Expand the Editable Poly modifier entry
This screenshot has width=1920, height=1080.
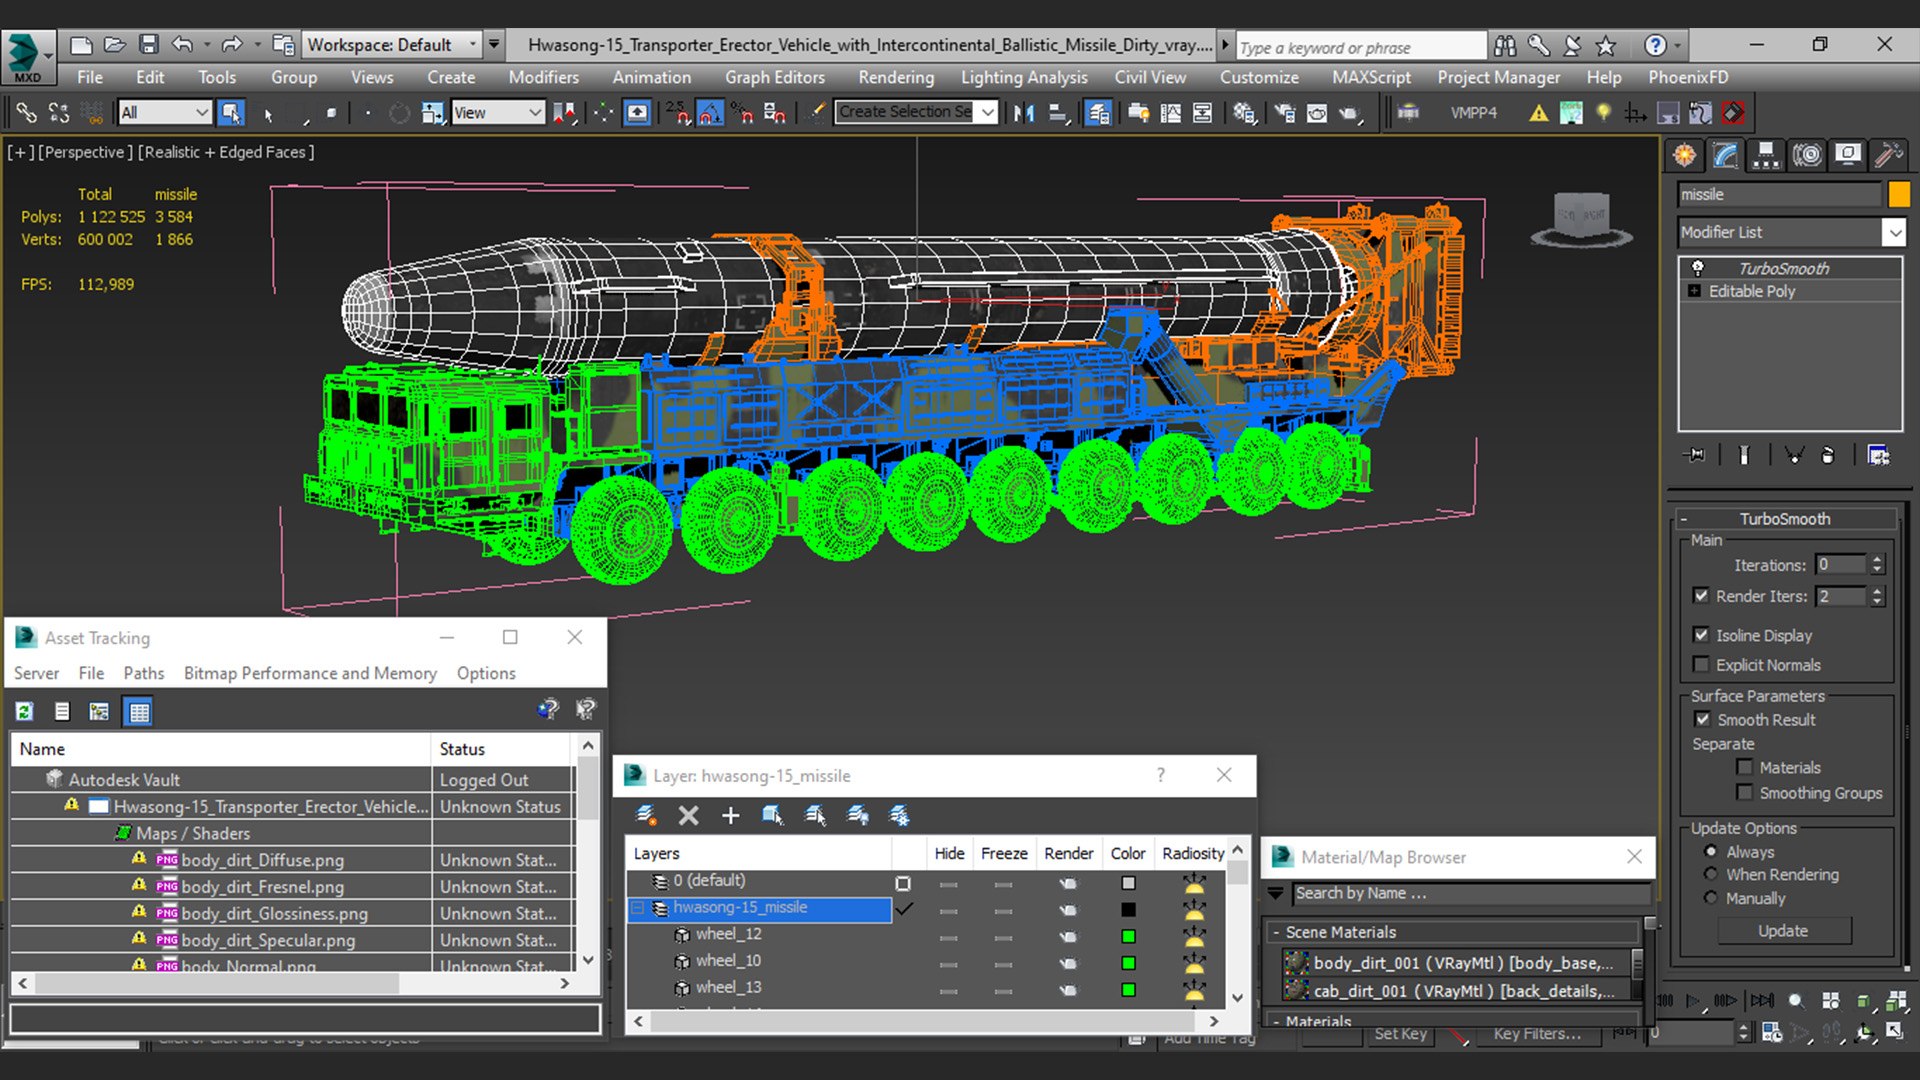tap(1694, 291)
